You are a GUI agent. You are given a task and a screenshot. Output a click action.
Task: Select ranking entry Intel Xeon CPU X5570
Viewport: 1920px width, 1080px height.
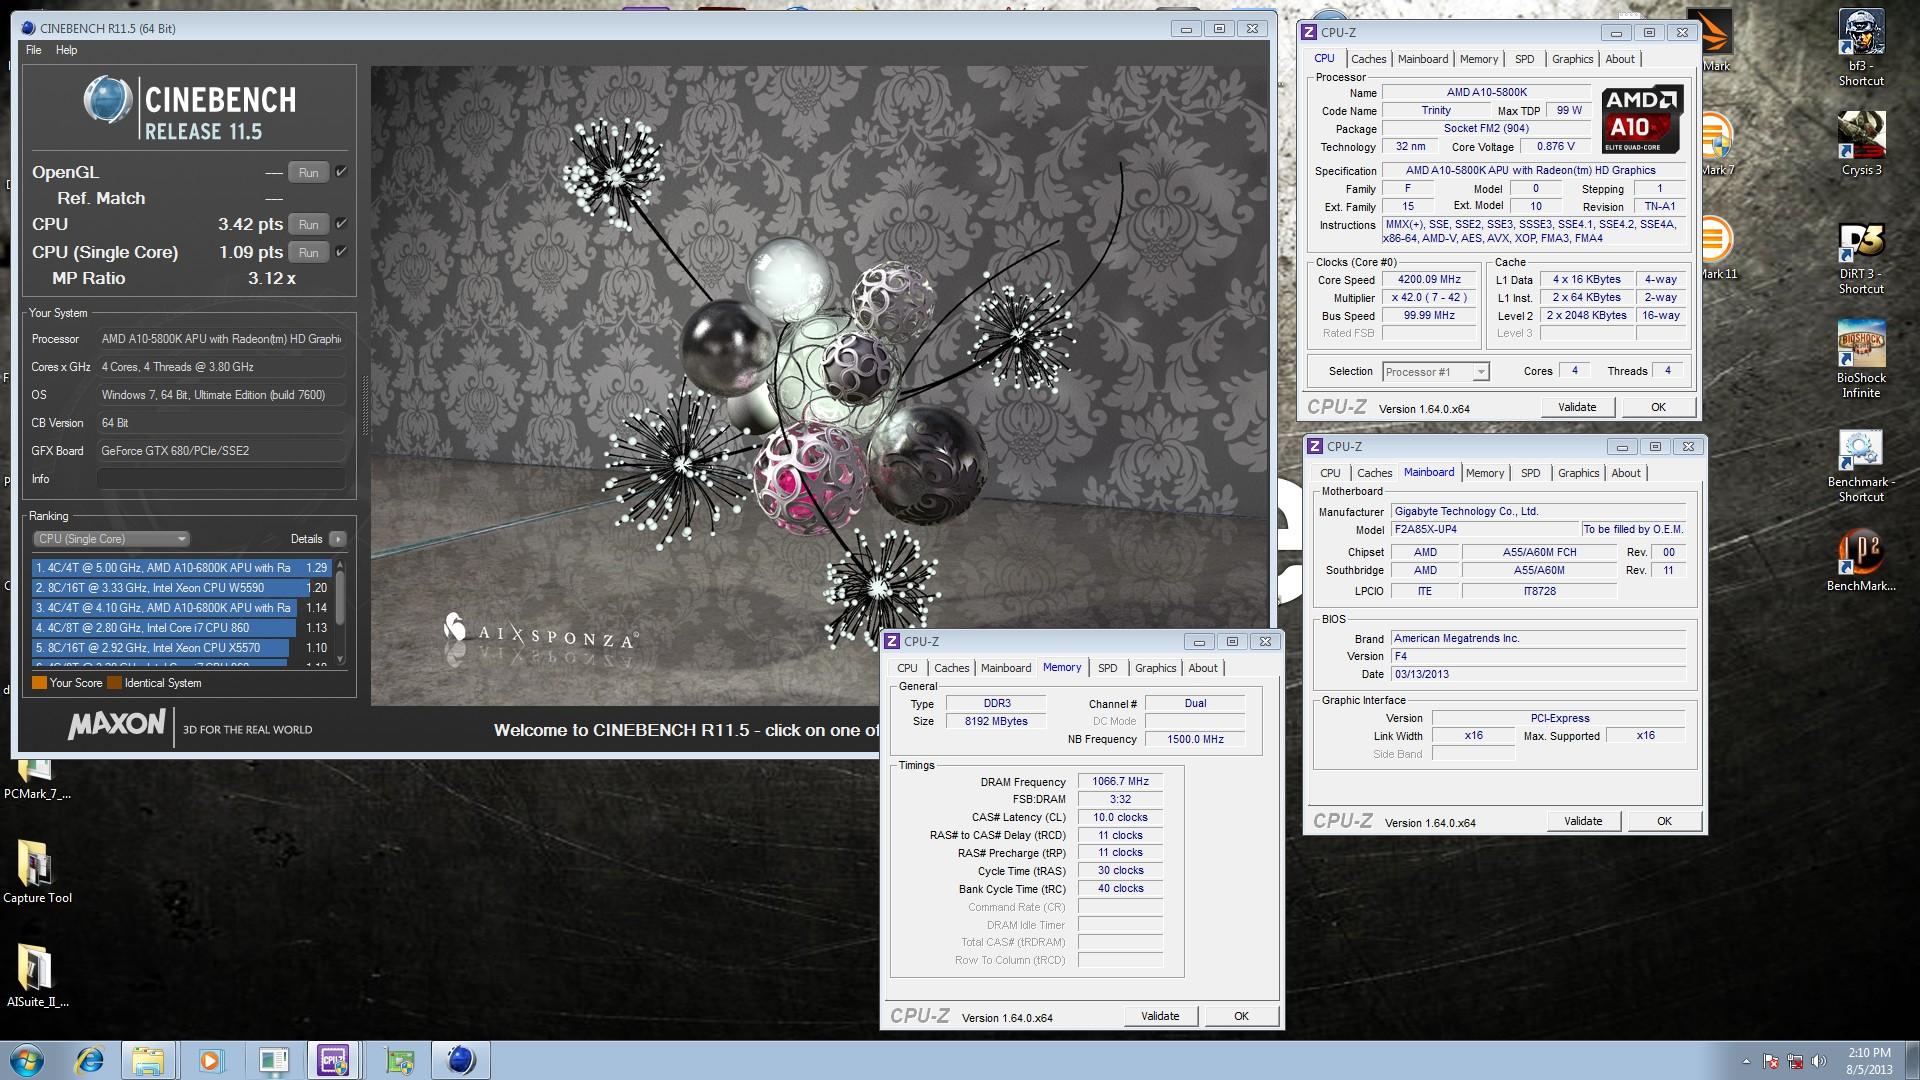(180, 648)
